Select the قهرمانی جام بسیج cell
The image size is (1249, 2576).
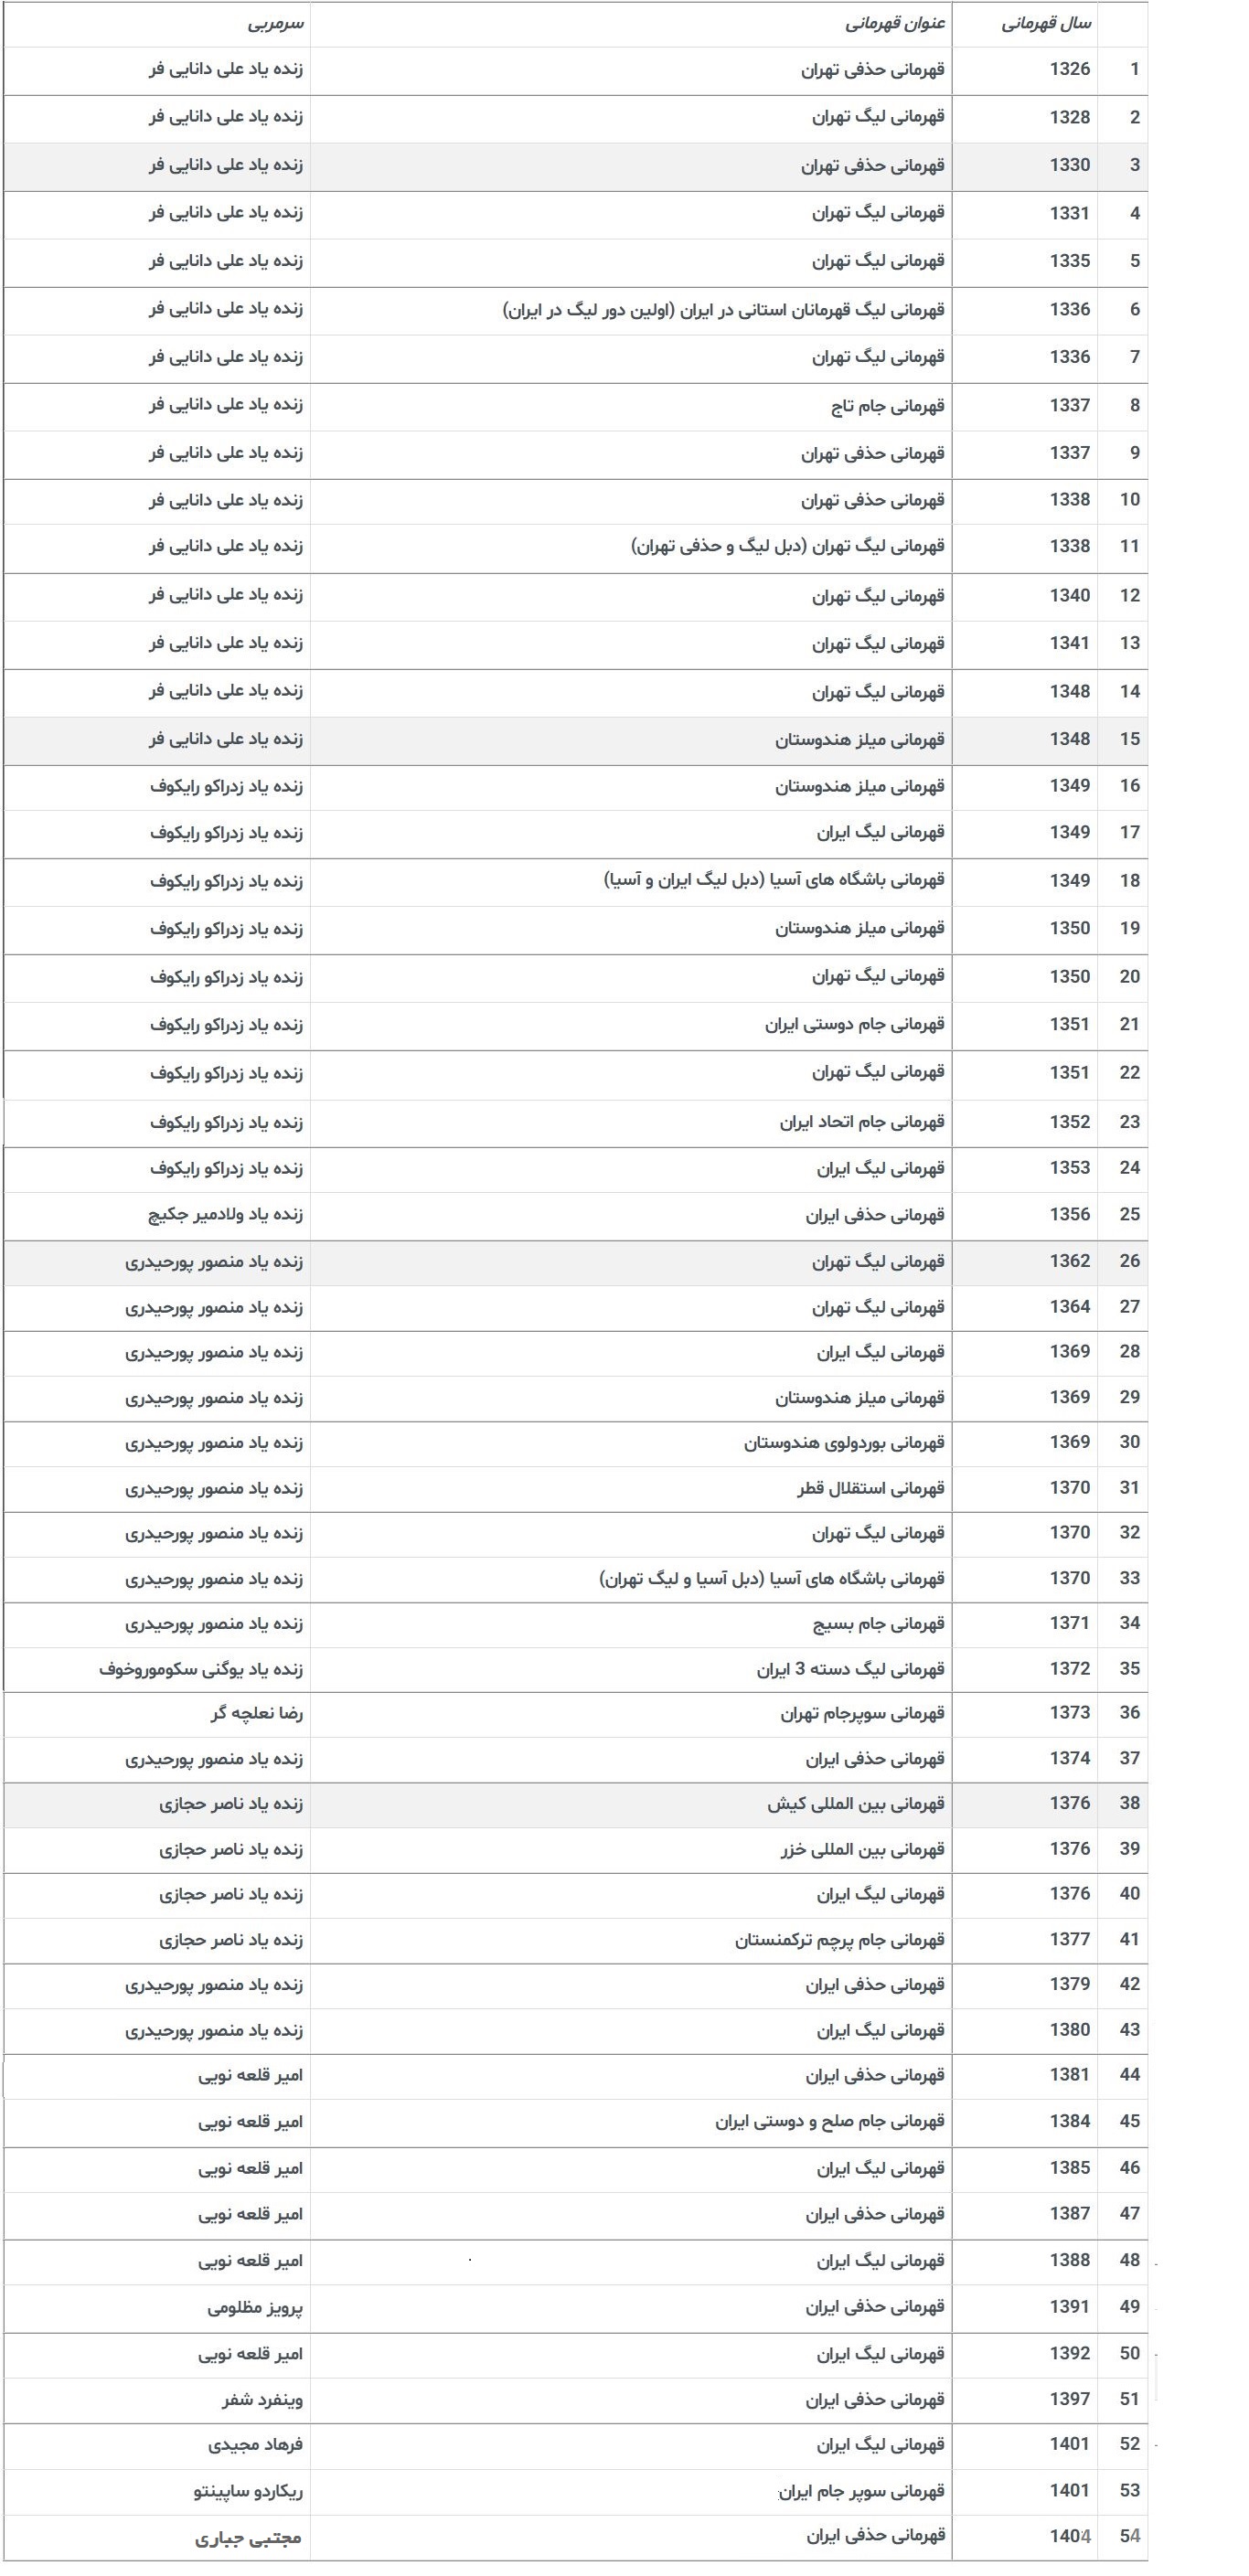pyautogui.click(x=879, y=1624)
